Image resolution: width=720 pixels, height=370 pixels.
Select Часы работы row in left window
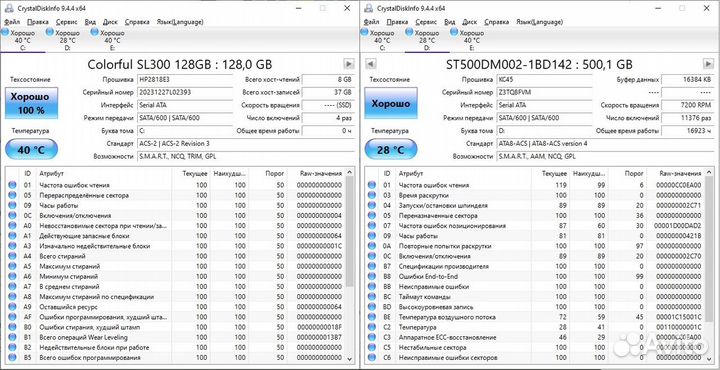click(x=175, y=205)
